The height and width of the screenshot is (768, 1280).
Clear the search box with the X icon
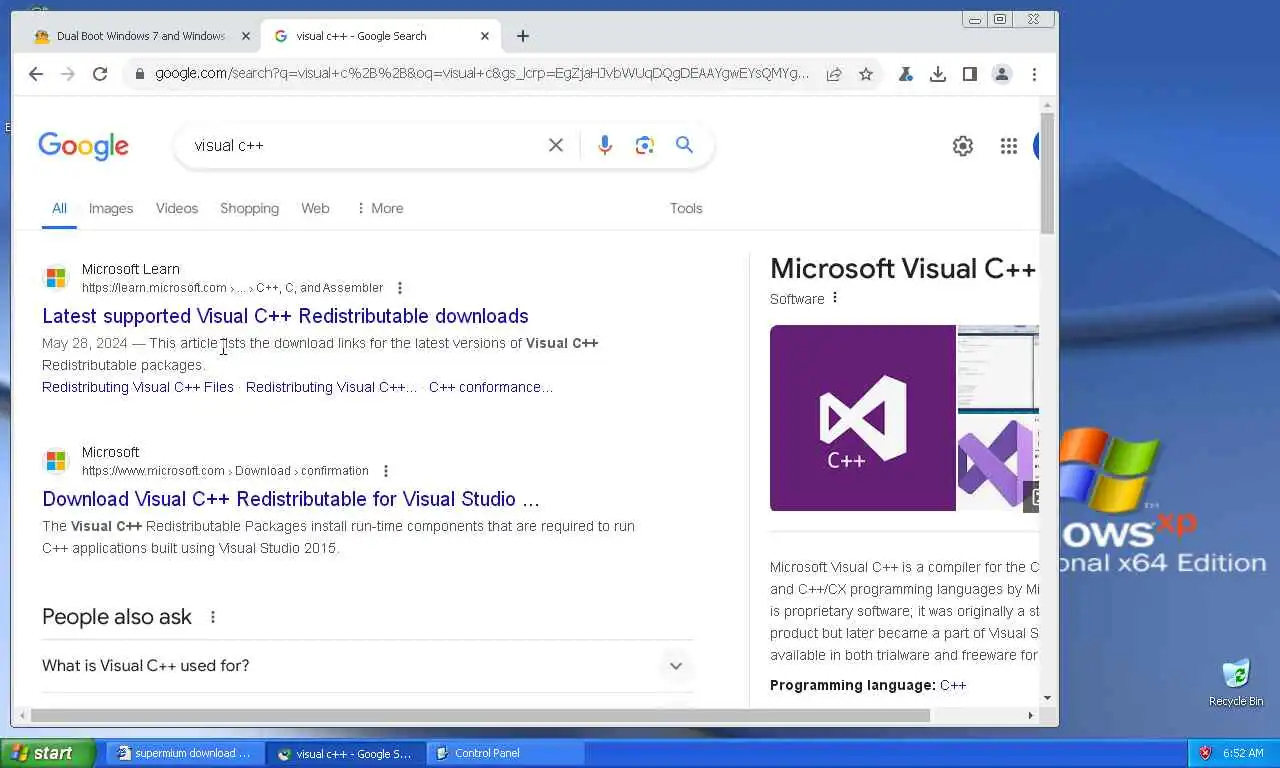556,145
